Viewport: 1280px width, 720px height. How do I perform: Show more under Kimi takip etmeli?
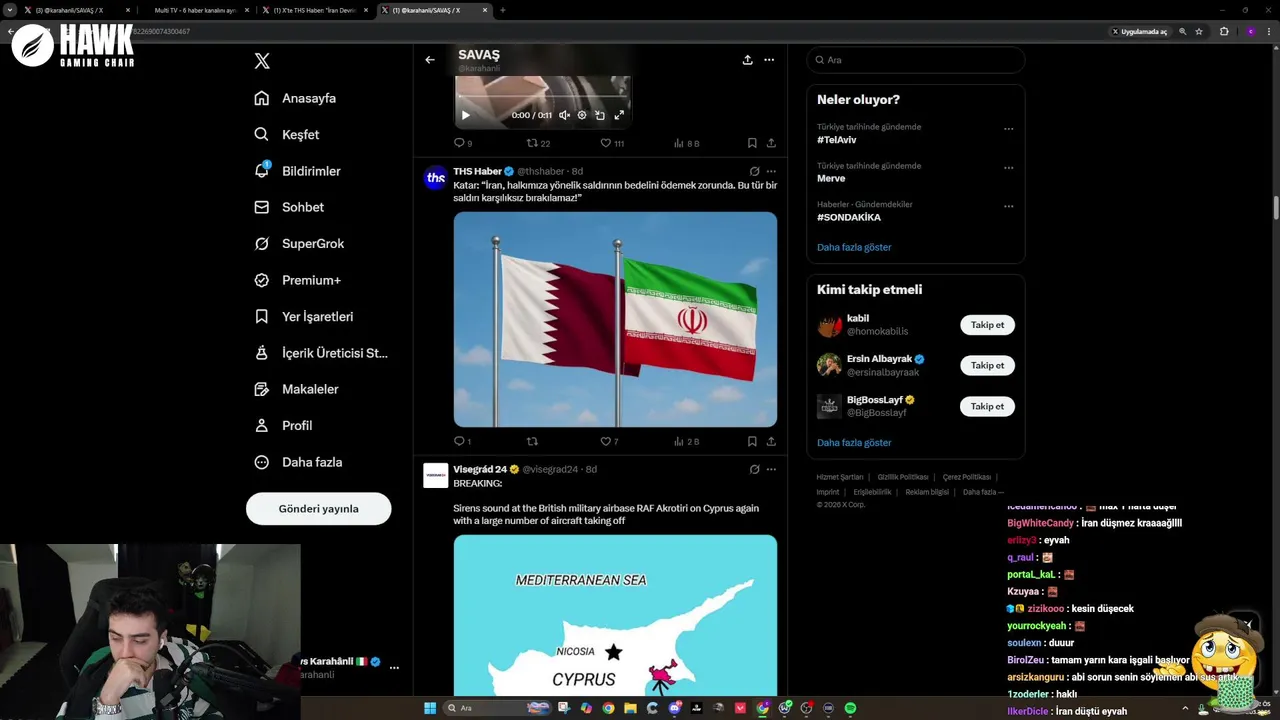click(854, 442)
